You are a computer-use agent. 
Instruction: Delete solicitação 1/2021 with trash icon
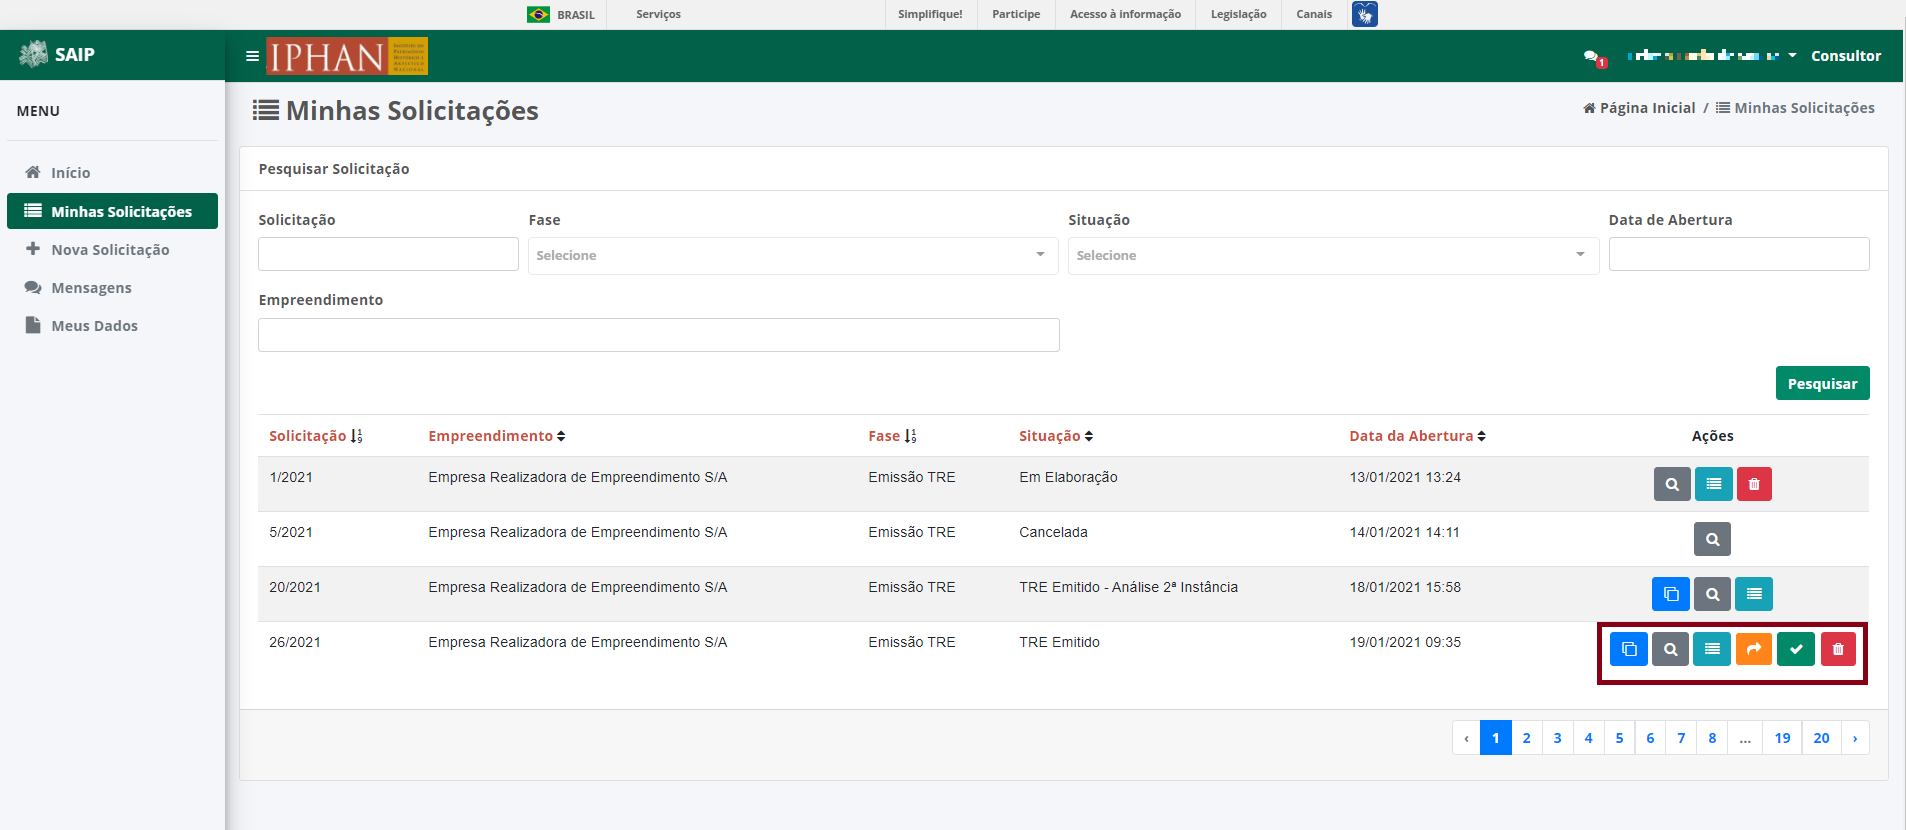click(x=1754, y=484)
